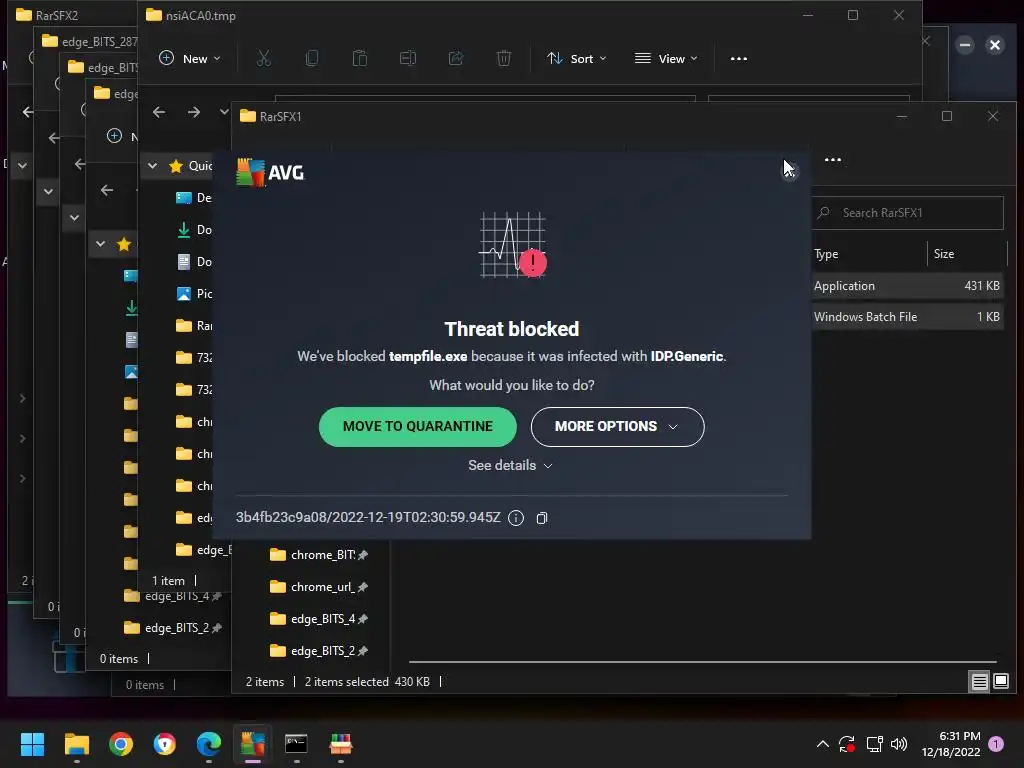1024x768 pixels.
Task: Click RarSFX1 horizontal scrollbar
Action: click(702, 662)
